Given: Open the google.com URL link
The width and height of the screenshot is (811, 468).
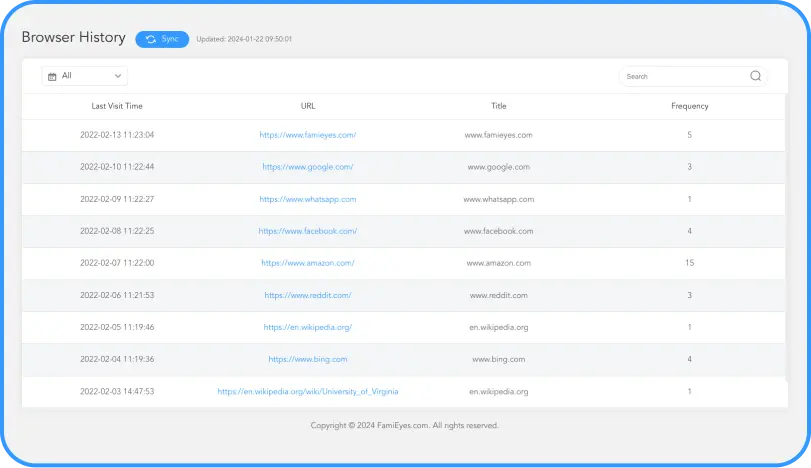Looking at the screenshot, I should (308, 167).
